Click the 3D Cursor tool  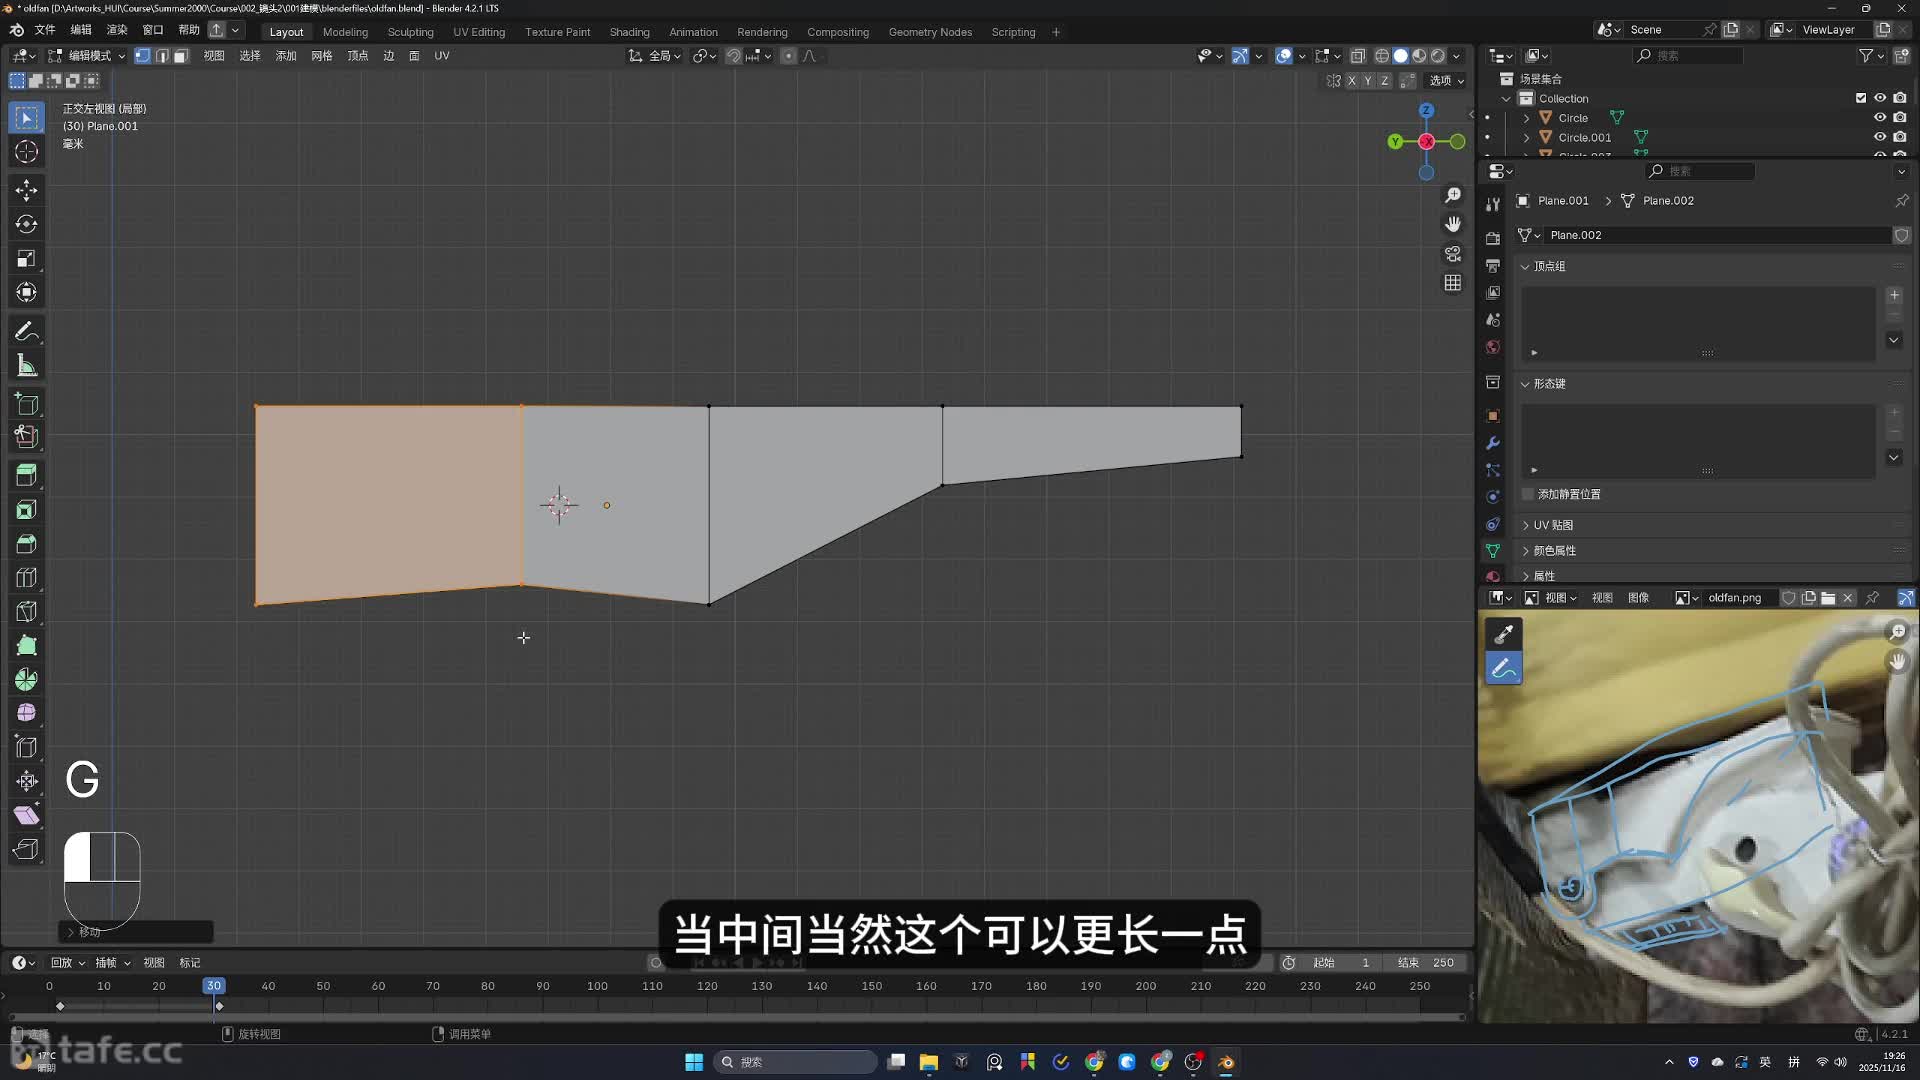point(27,152)
